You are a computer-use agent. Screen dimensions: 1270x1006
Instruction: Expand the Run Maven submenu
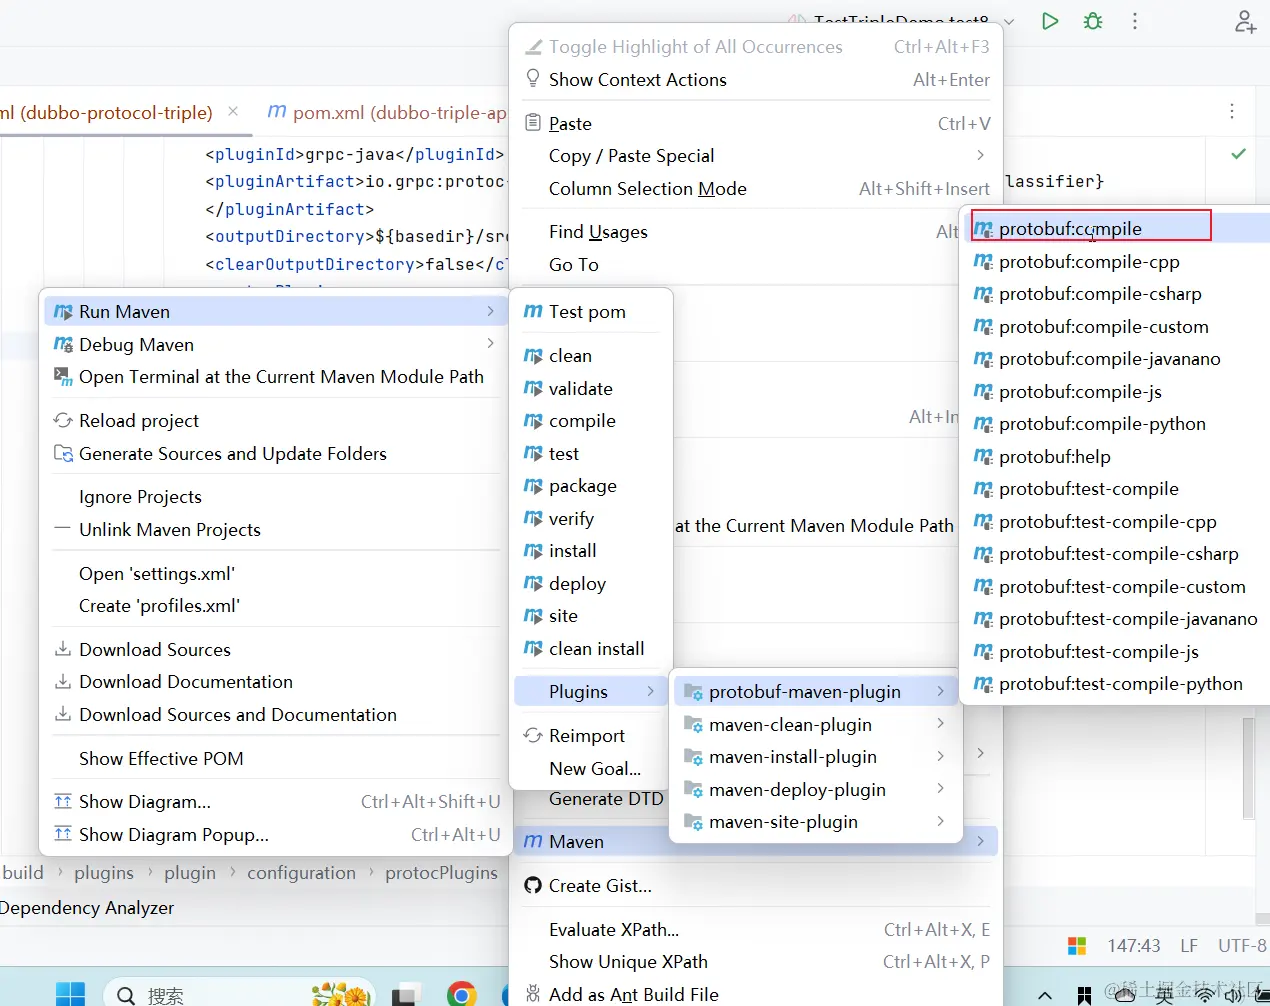[x=274, y=312]
